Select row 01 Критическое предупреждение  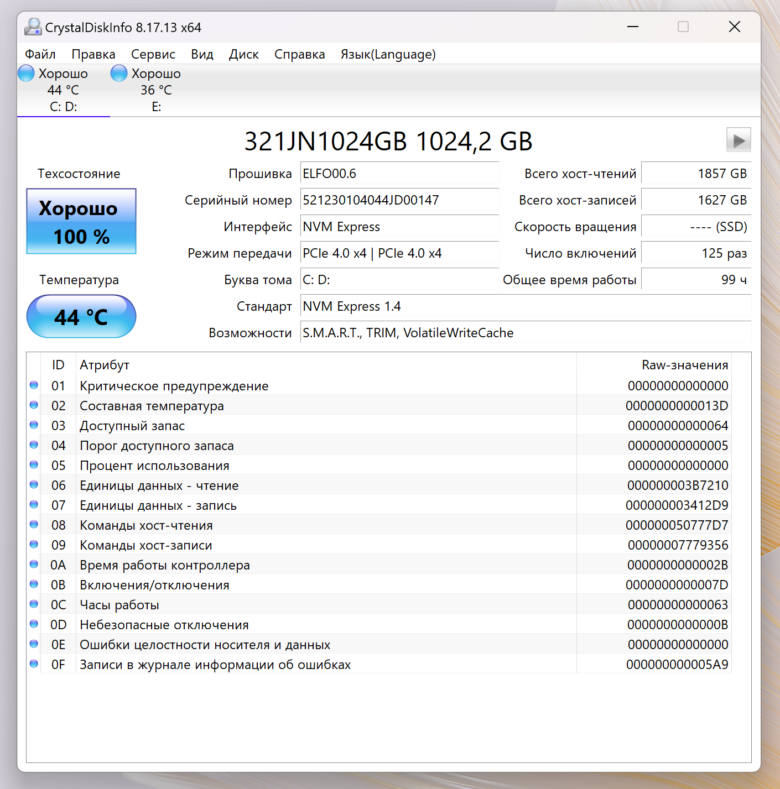tap(379, 386)
